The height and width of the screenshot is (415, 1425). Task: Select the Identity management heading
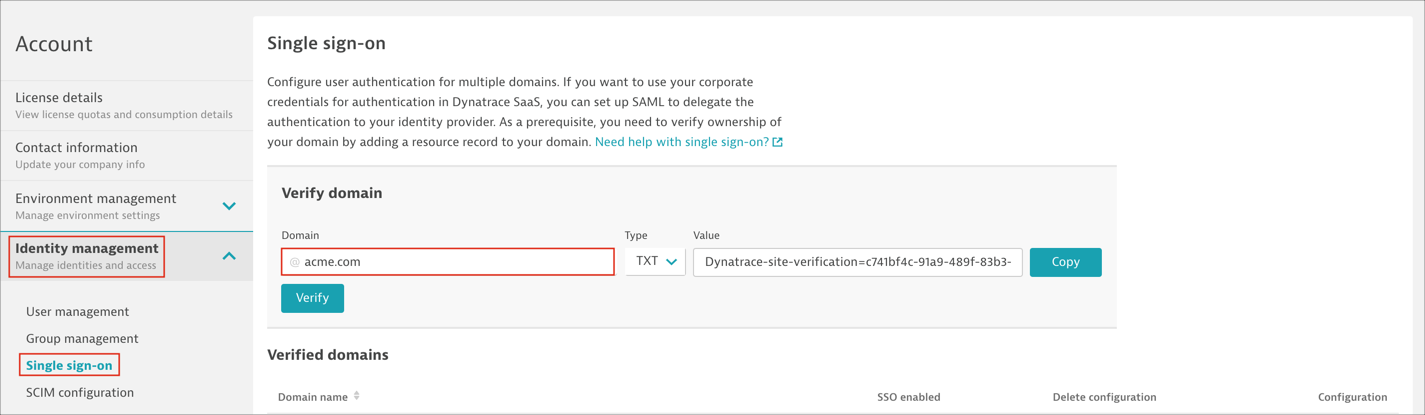(x=87, y=249)
